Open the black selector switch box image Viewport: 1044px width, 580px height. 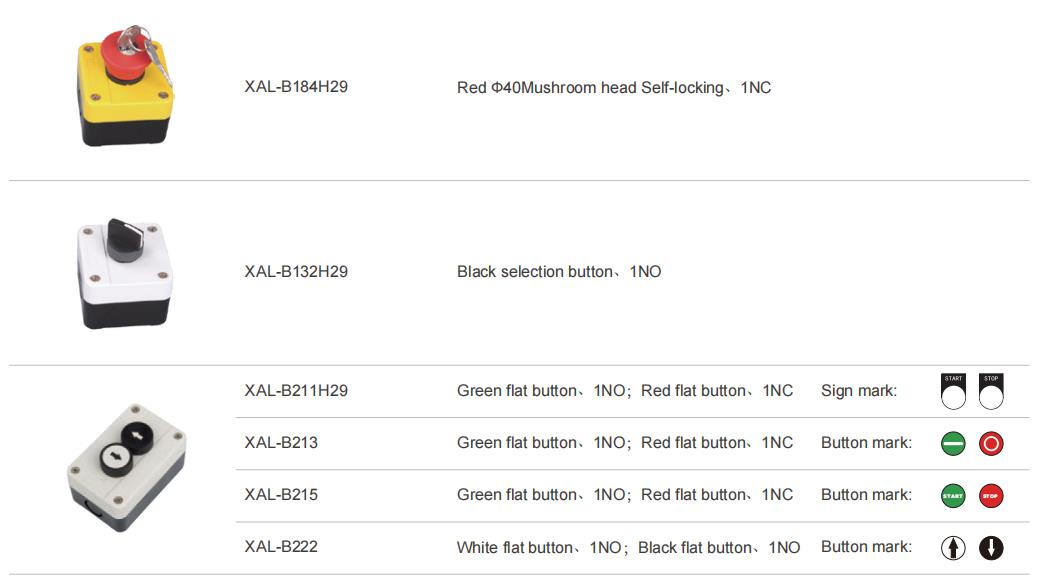(x=125, y=273)
